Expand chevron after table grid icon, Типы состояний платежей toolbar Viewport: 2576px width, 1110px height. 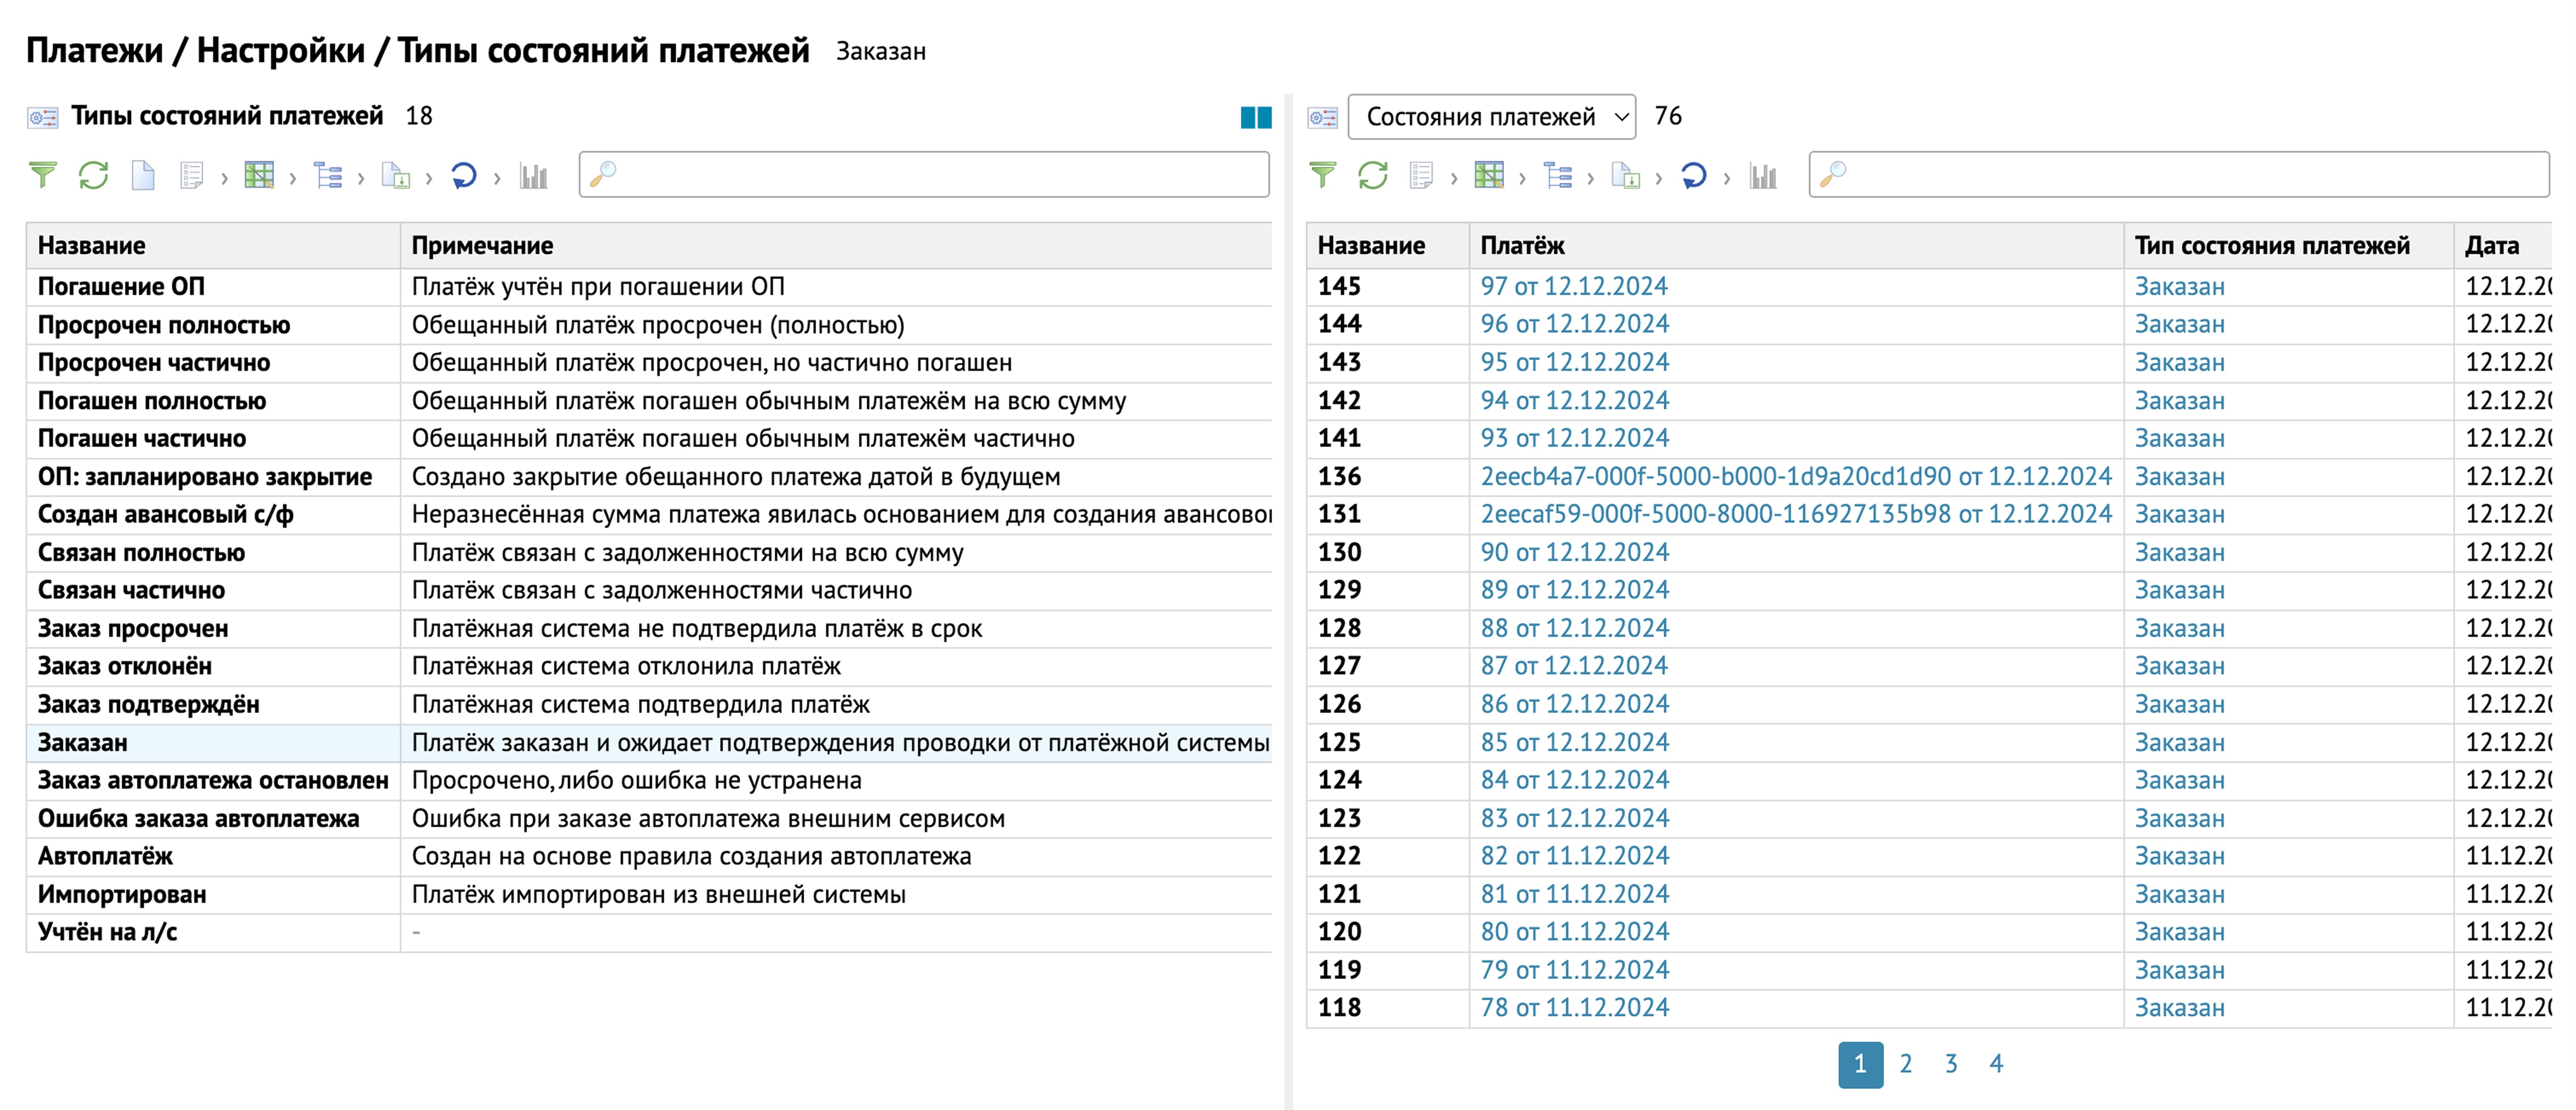tap(293, 178)
